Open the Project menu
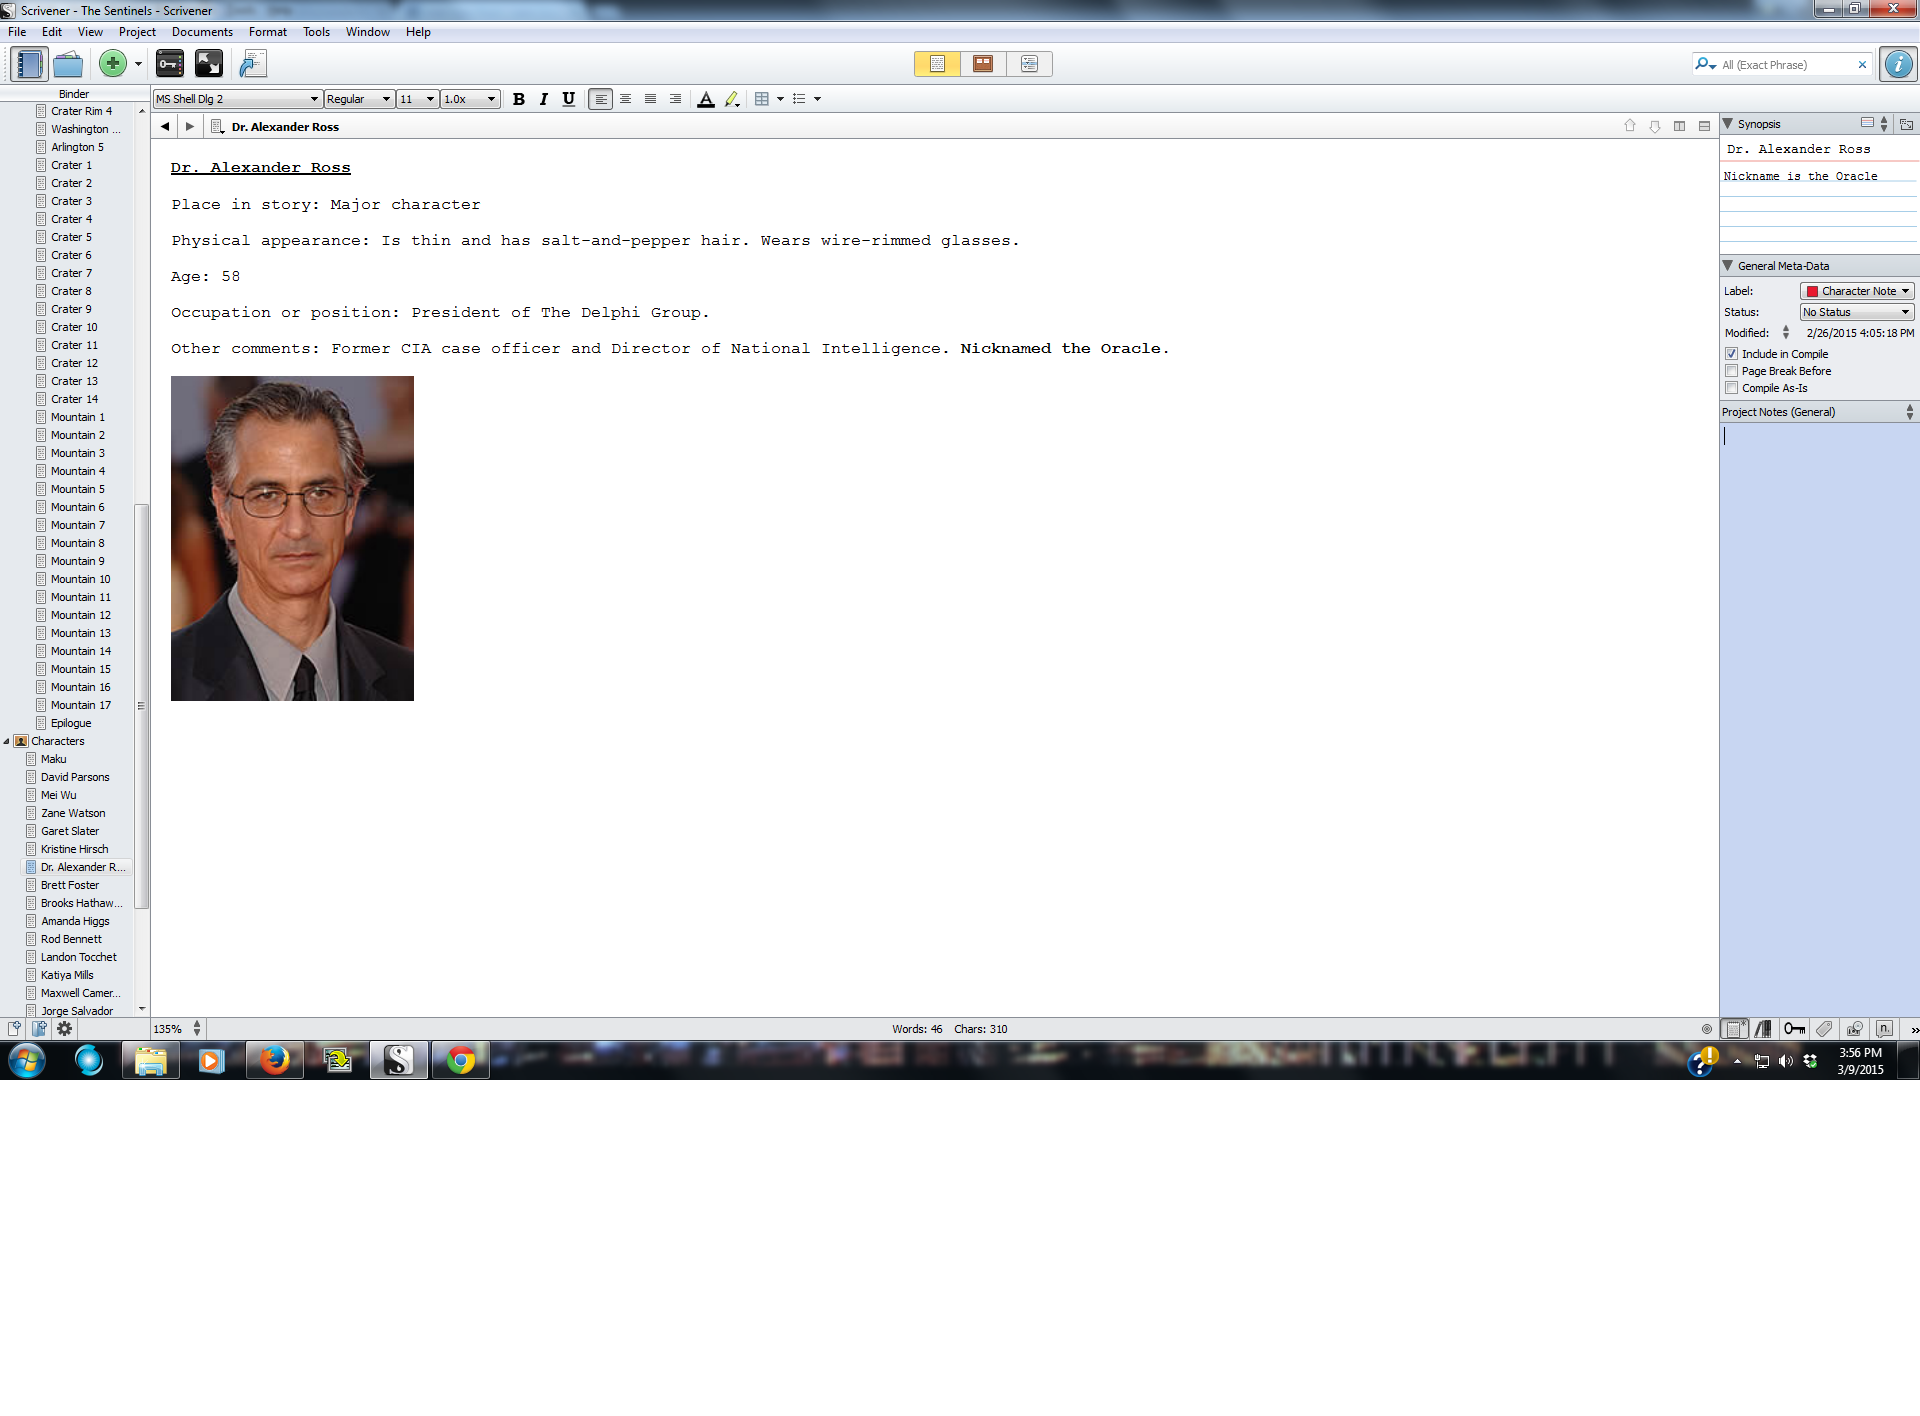 tap(137, 32)
